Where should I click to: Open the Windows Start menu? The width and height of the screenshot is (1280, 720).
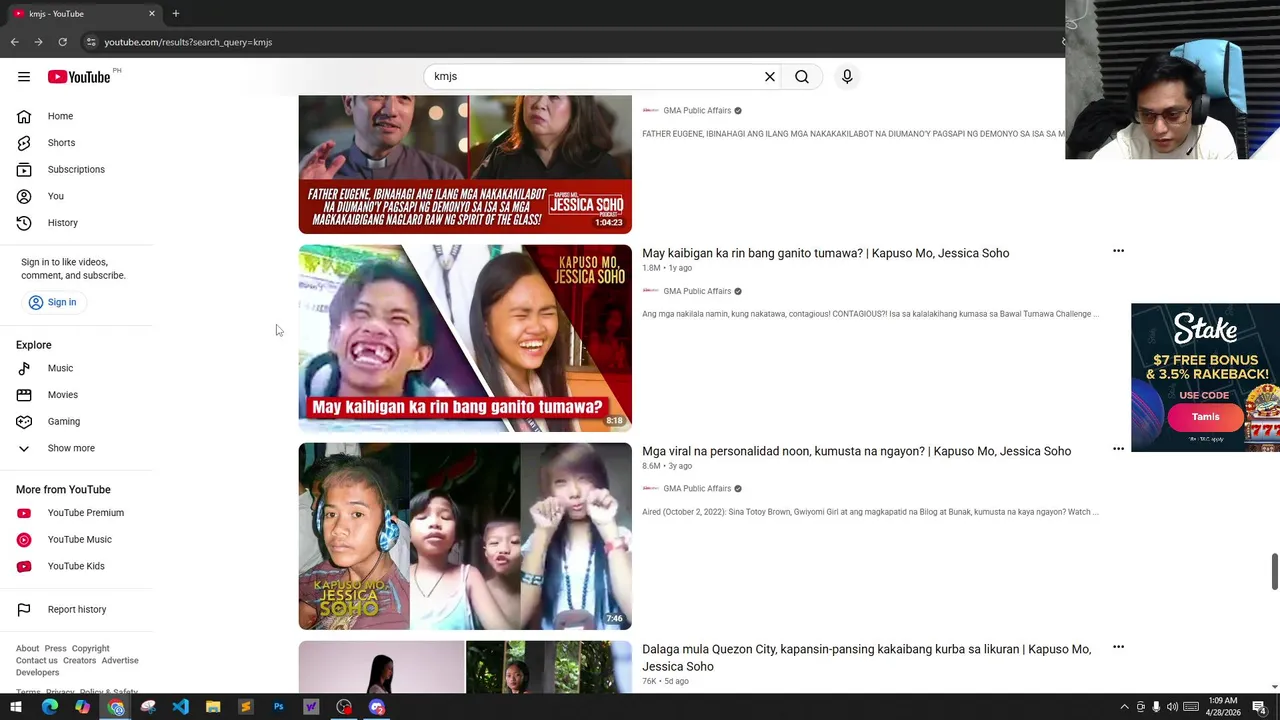[16, 708]
